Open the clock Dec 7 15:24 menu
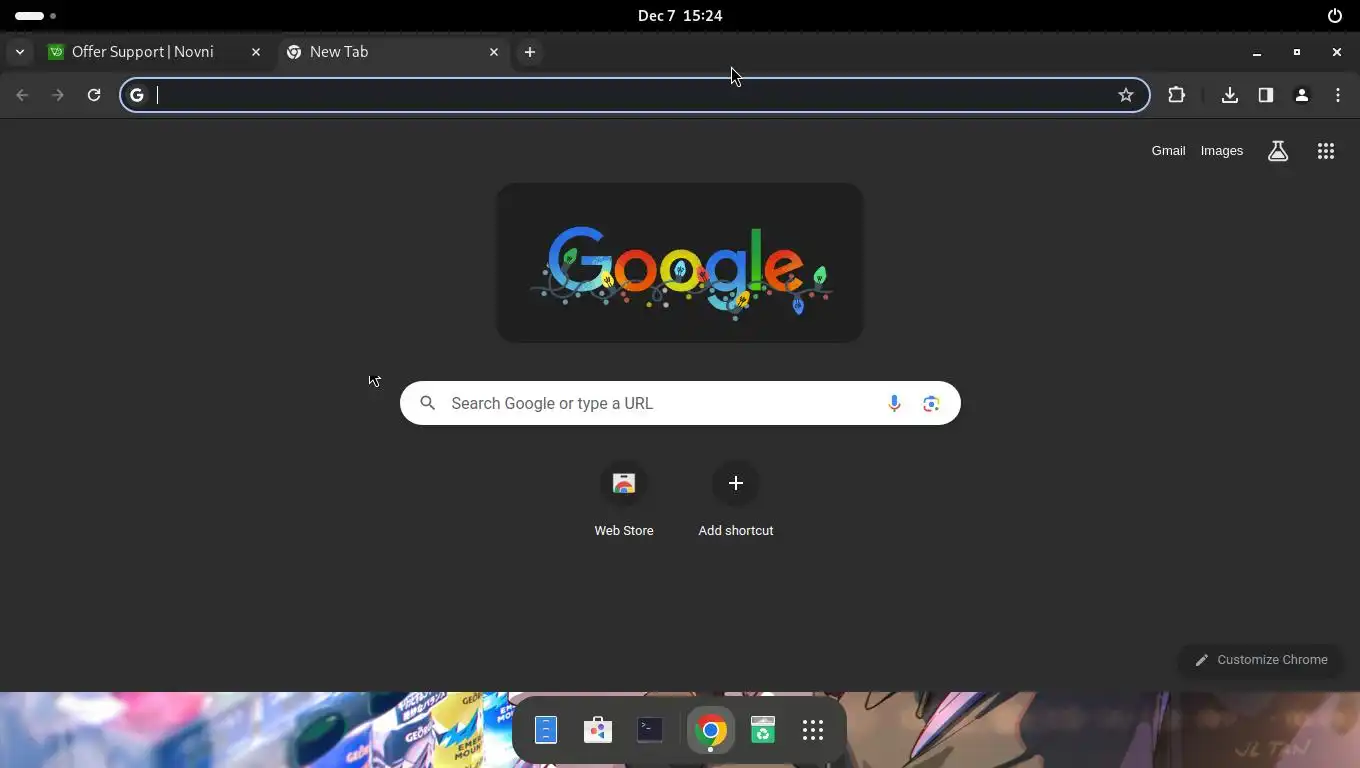1360x768 pixels. (x=680, y=15)
